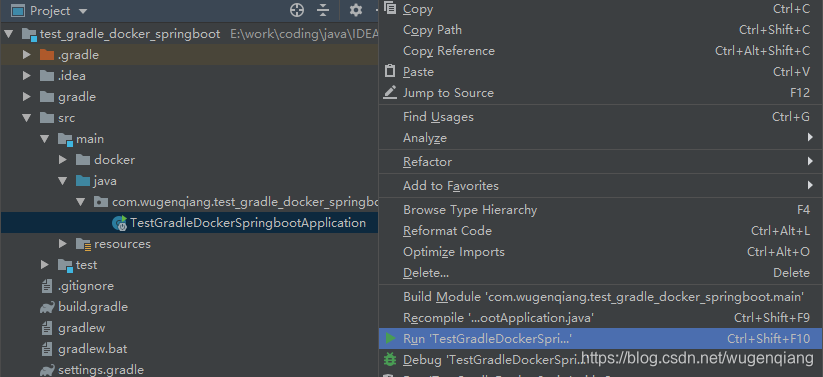Collapse the src folder
This screenshot has width=823, height=377.
(x=27, y=118)
